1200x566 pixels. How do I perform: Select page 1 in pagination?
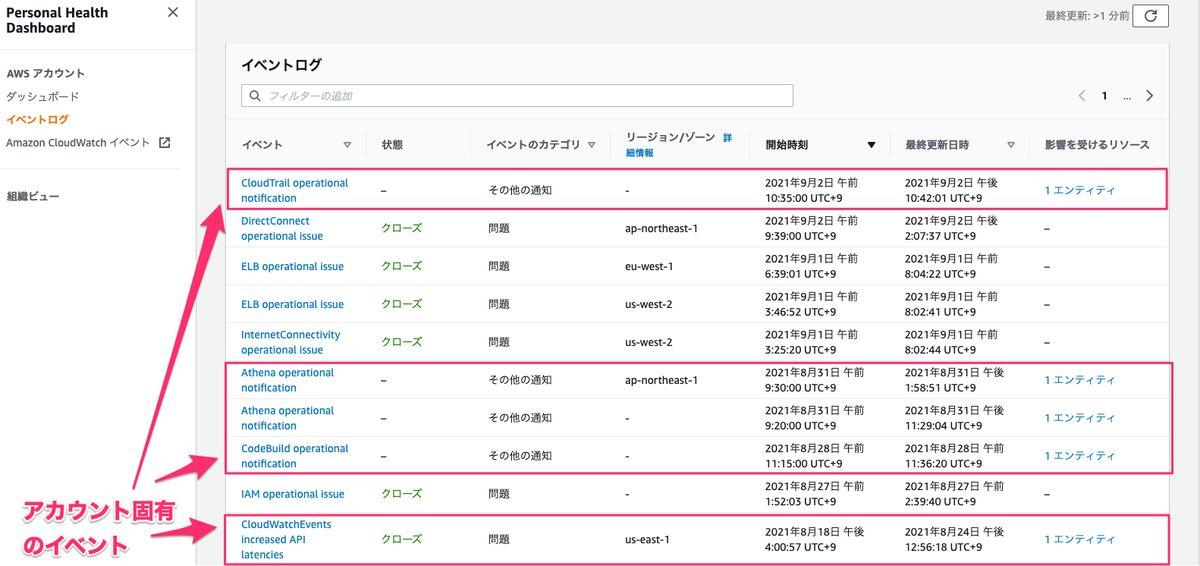[1105, 96]
